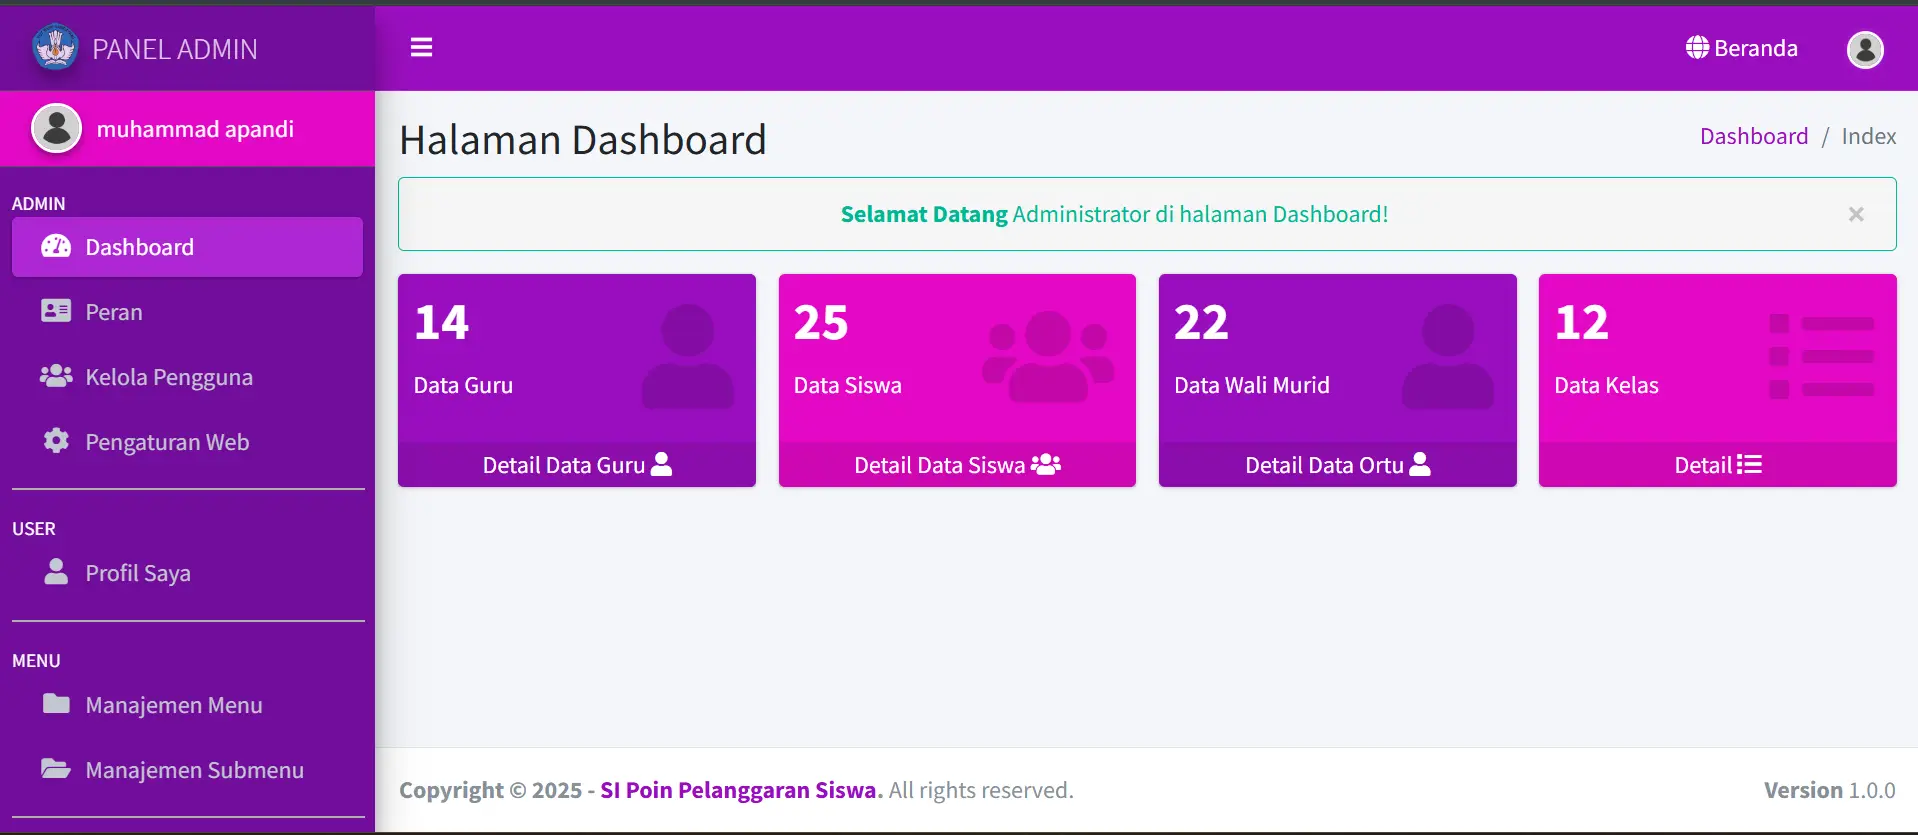Open the user account avatar in top bar
This screenshot has width=1918, height=835.
coord(1865,49)
